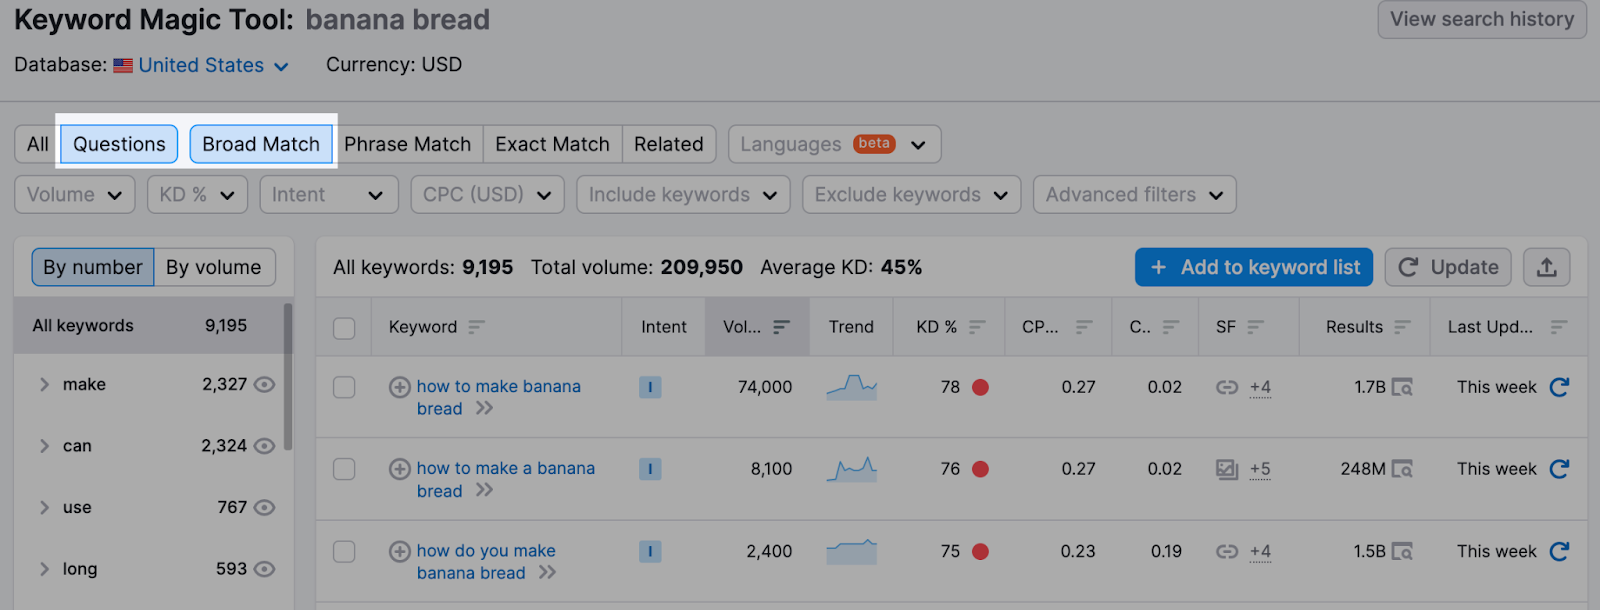The height and width of the screenshot is (610, 1600).
Task: Switch group sorting to By volume
Action: [213, 267]
